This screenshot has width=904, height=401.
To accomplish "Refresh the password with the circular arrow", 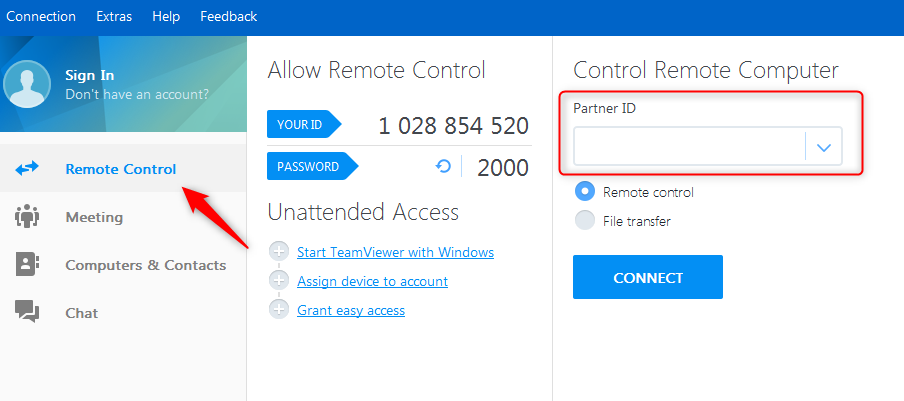I will [443, 166].
